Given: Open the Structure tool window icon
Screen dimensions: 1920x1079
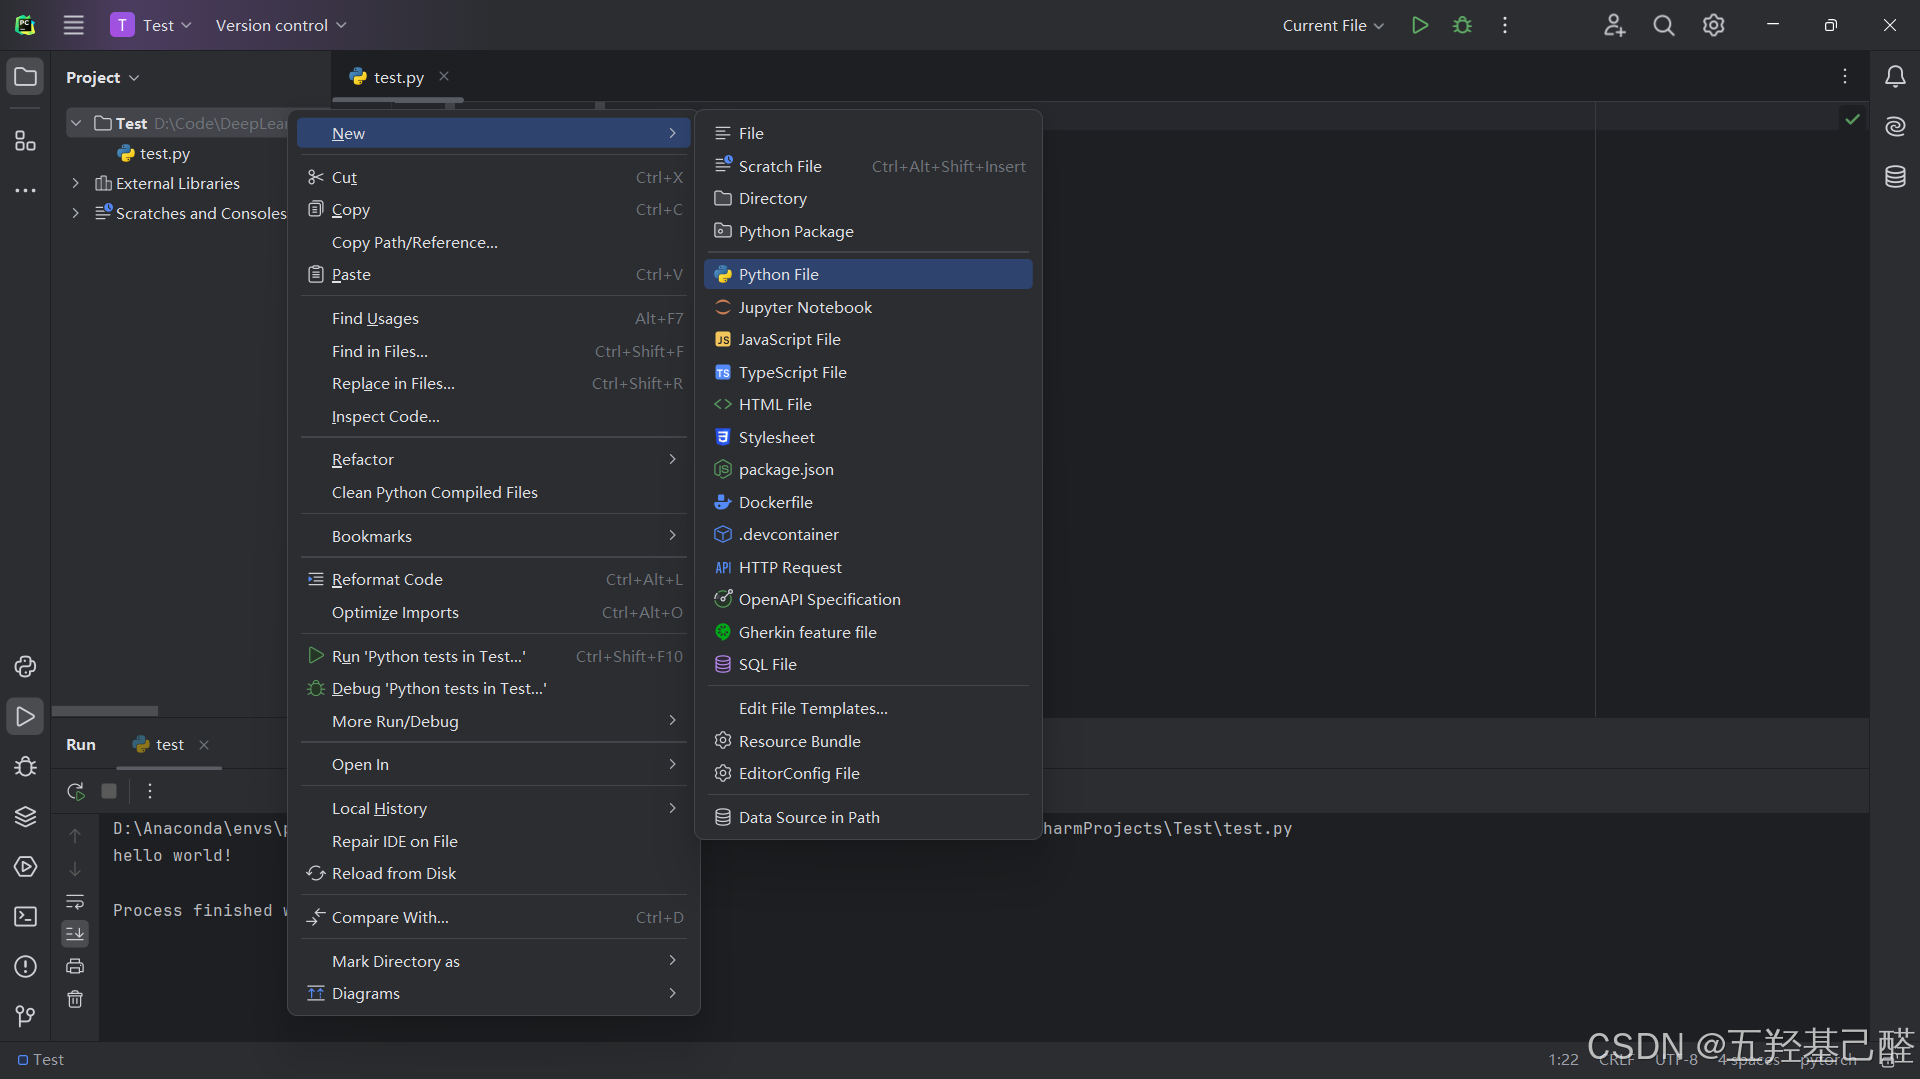Looking at the screenshot, I should tap(25, 141).
